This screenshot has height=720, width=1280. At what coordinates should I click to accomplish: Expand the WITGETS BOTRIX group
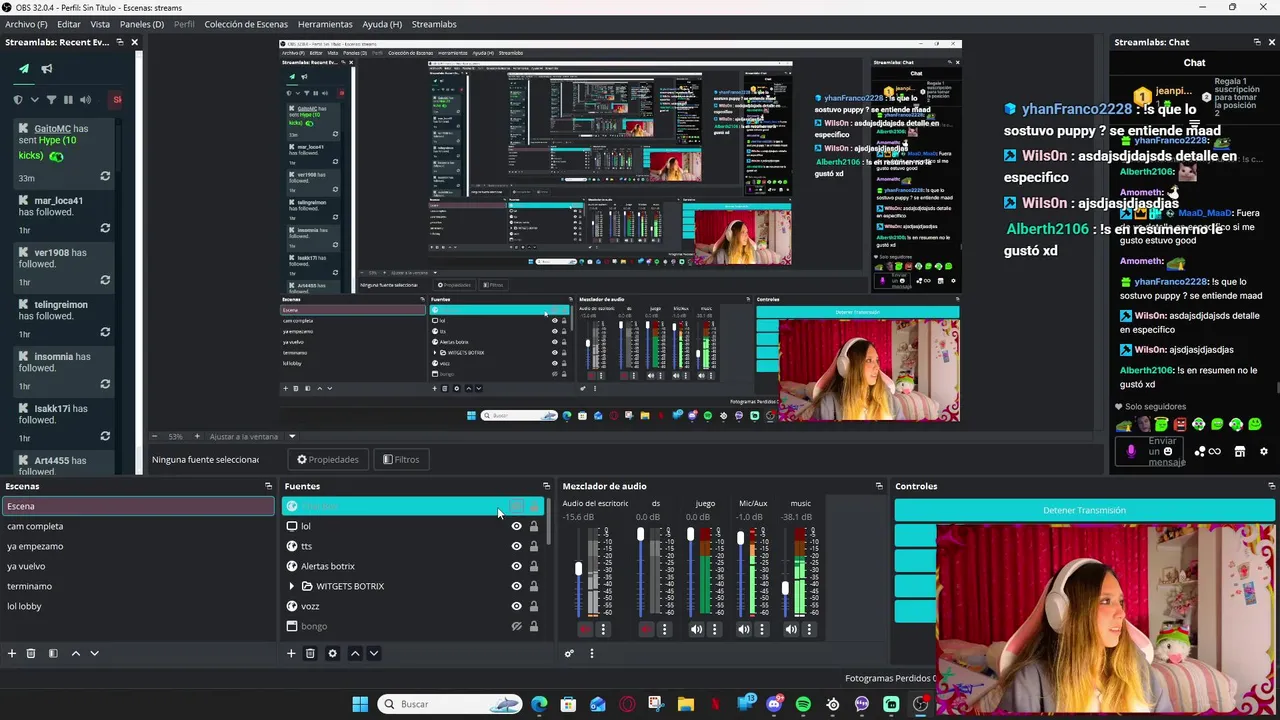pos(291,586)
